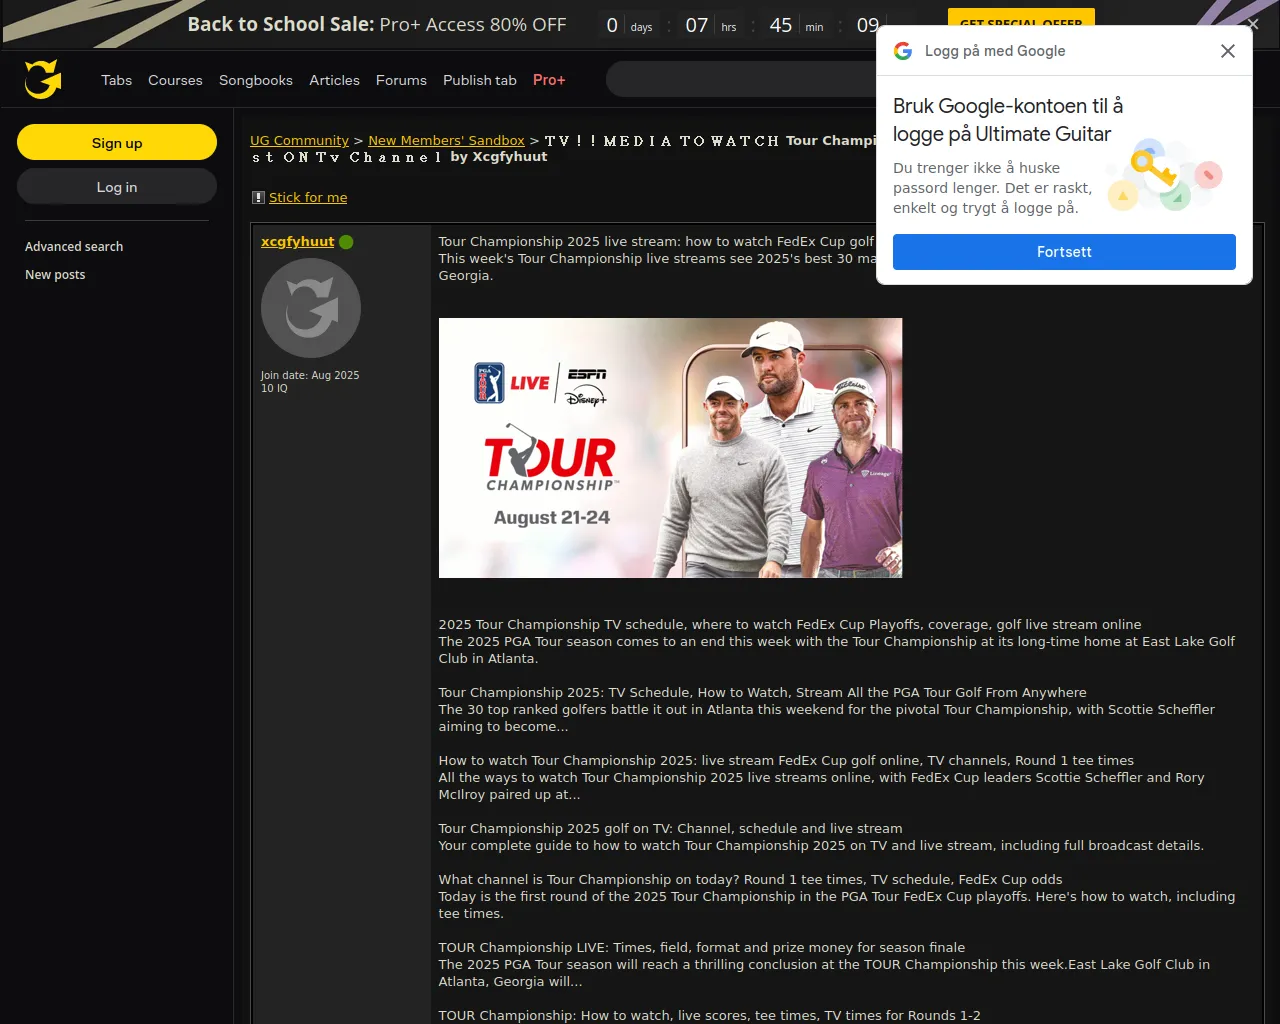Click xcgfyhuut's green online status dot
The height and width of the screenshot is (1024, 1280).
pyautogui.click(x=346, y=242)
